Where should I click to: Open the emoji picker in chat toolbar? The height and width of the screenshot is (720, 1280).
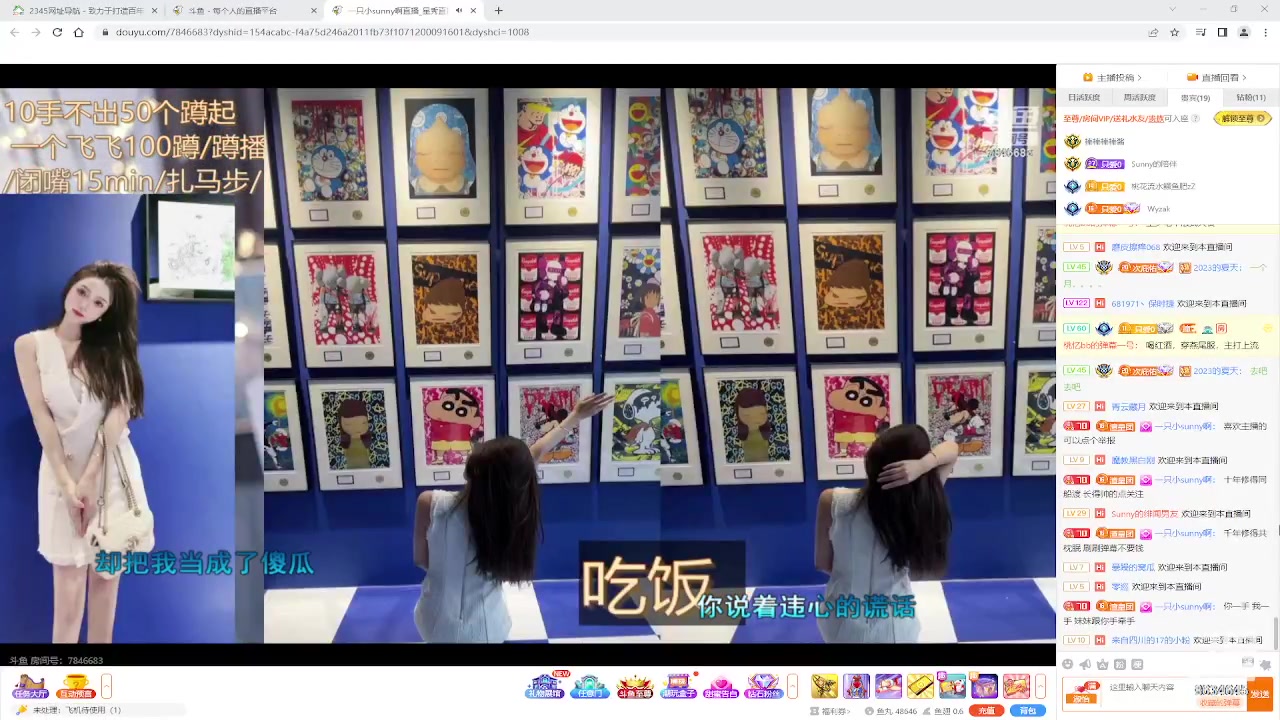(x=1067, y=664)
